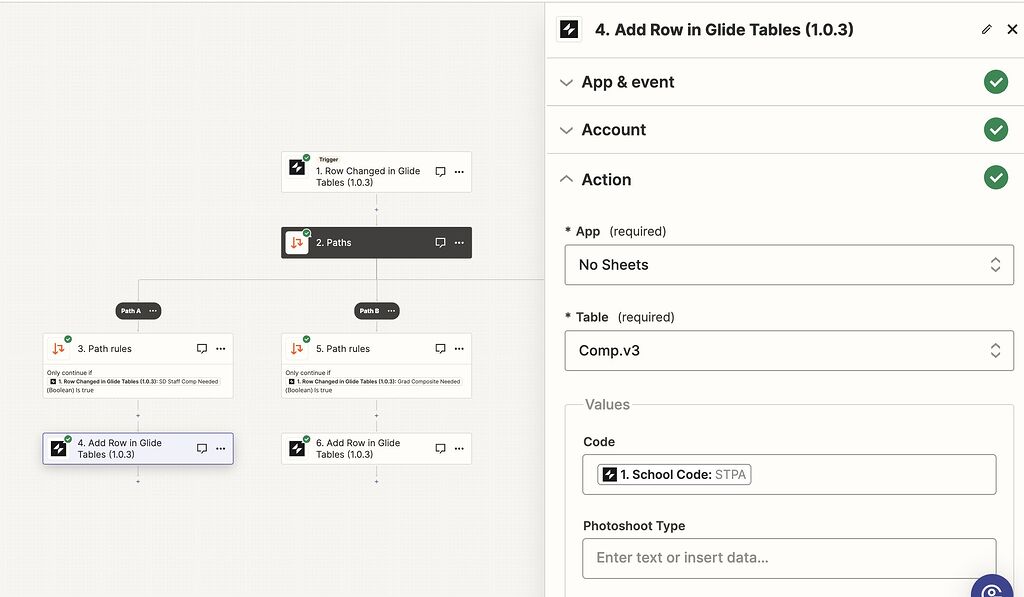
Task: Click the Zapier icon in the panel header
Action: point(568,29)
